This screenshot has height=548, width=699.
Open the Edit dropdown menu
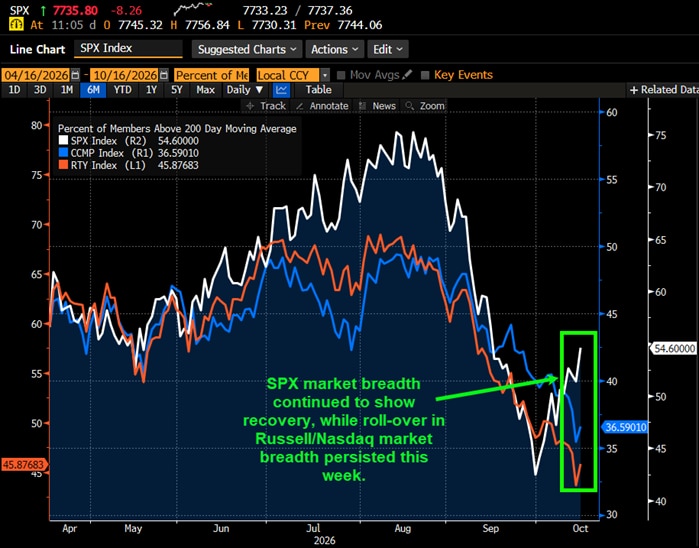388,49
